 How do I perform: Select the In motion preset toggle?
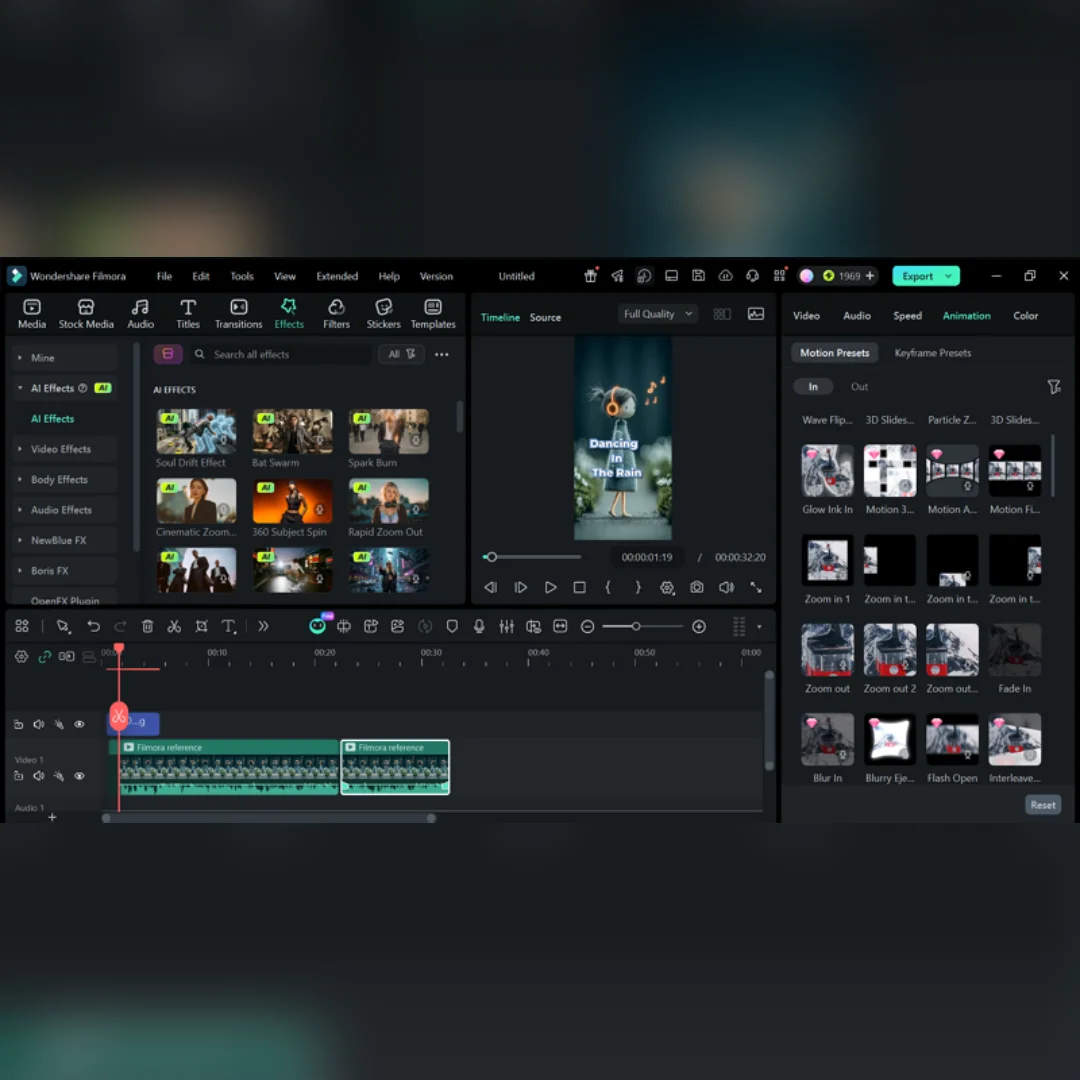coord(813,386)
